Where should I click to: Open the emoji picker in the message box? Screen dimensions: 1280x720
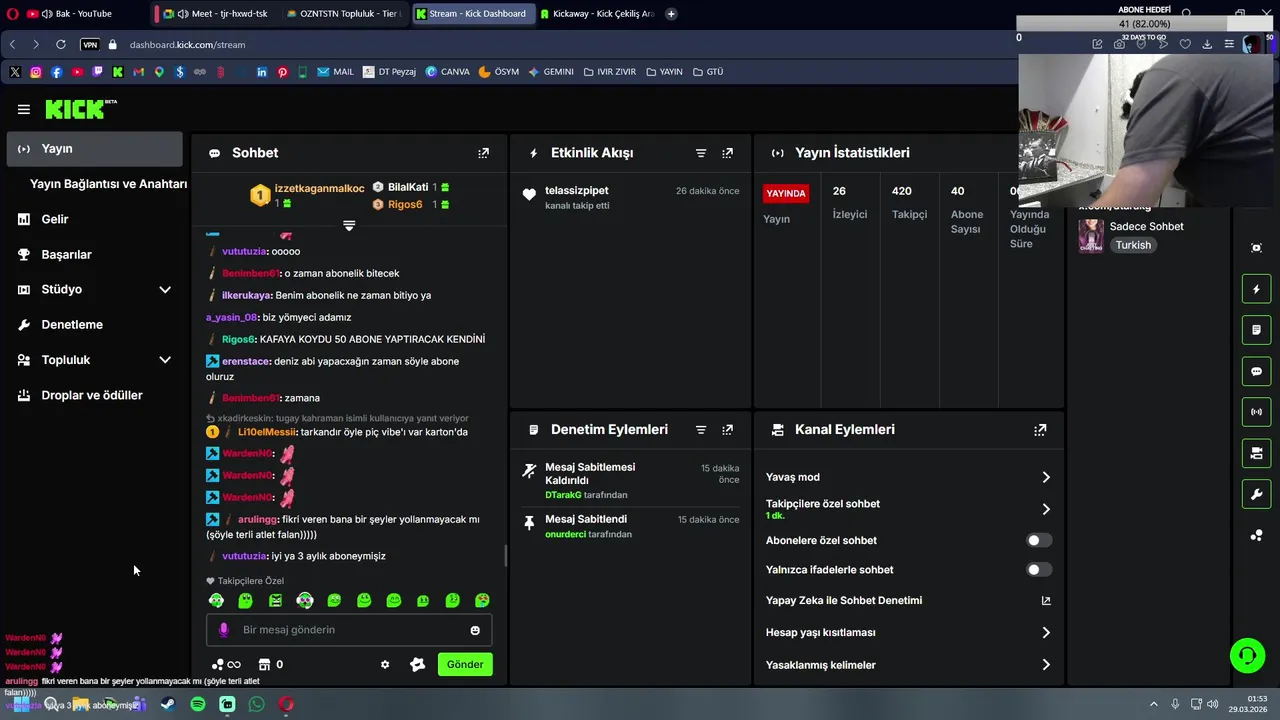click(475, 630)
